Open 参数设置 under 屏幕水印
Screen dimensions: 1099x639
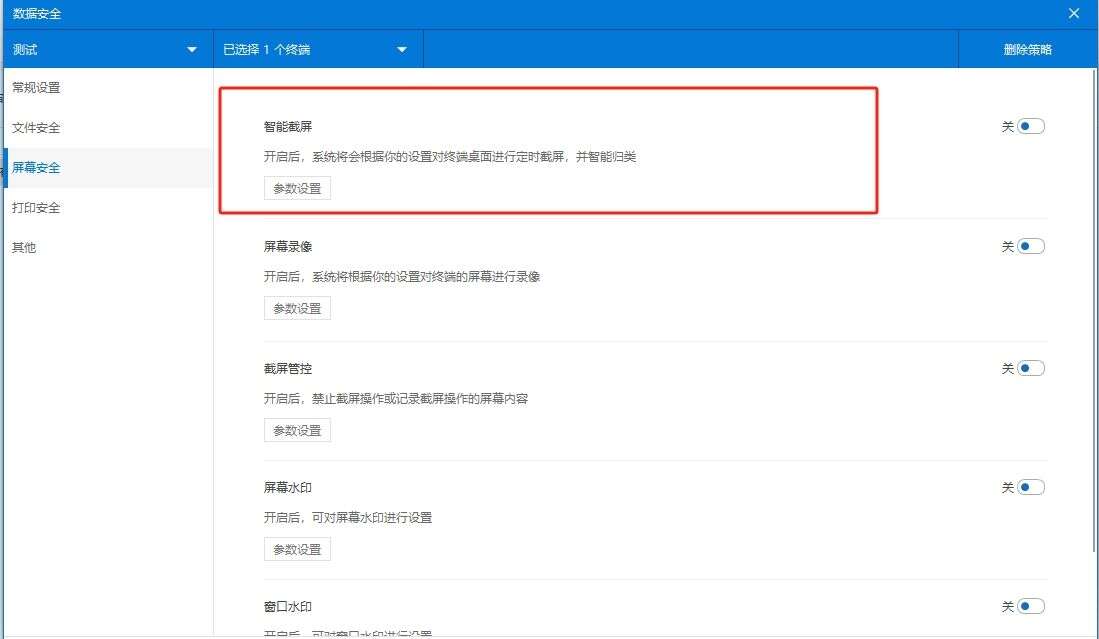[x=297, y=548]
